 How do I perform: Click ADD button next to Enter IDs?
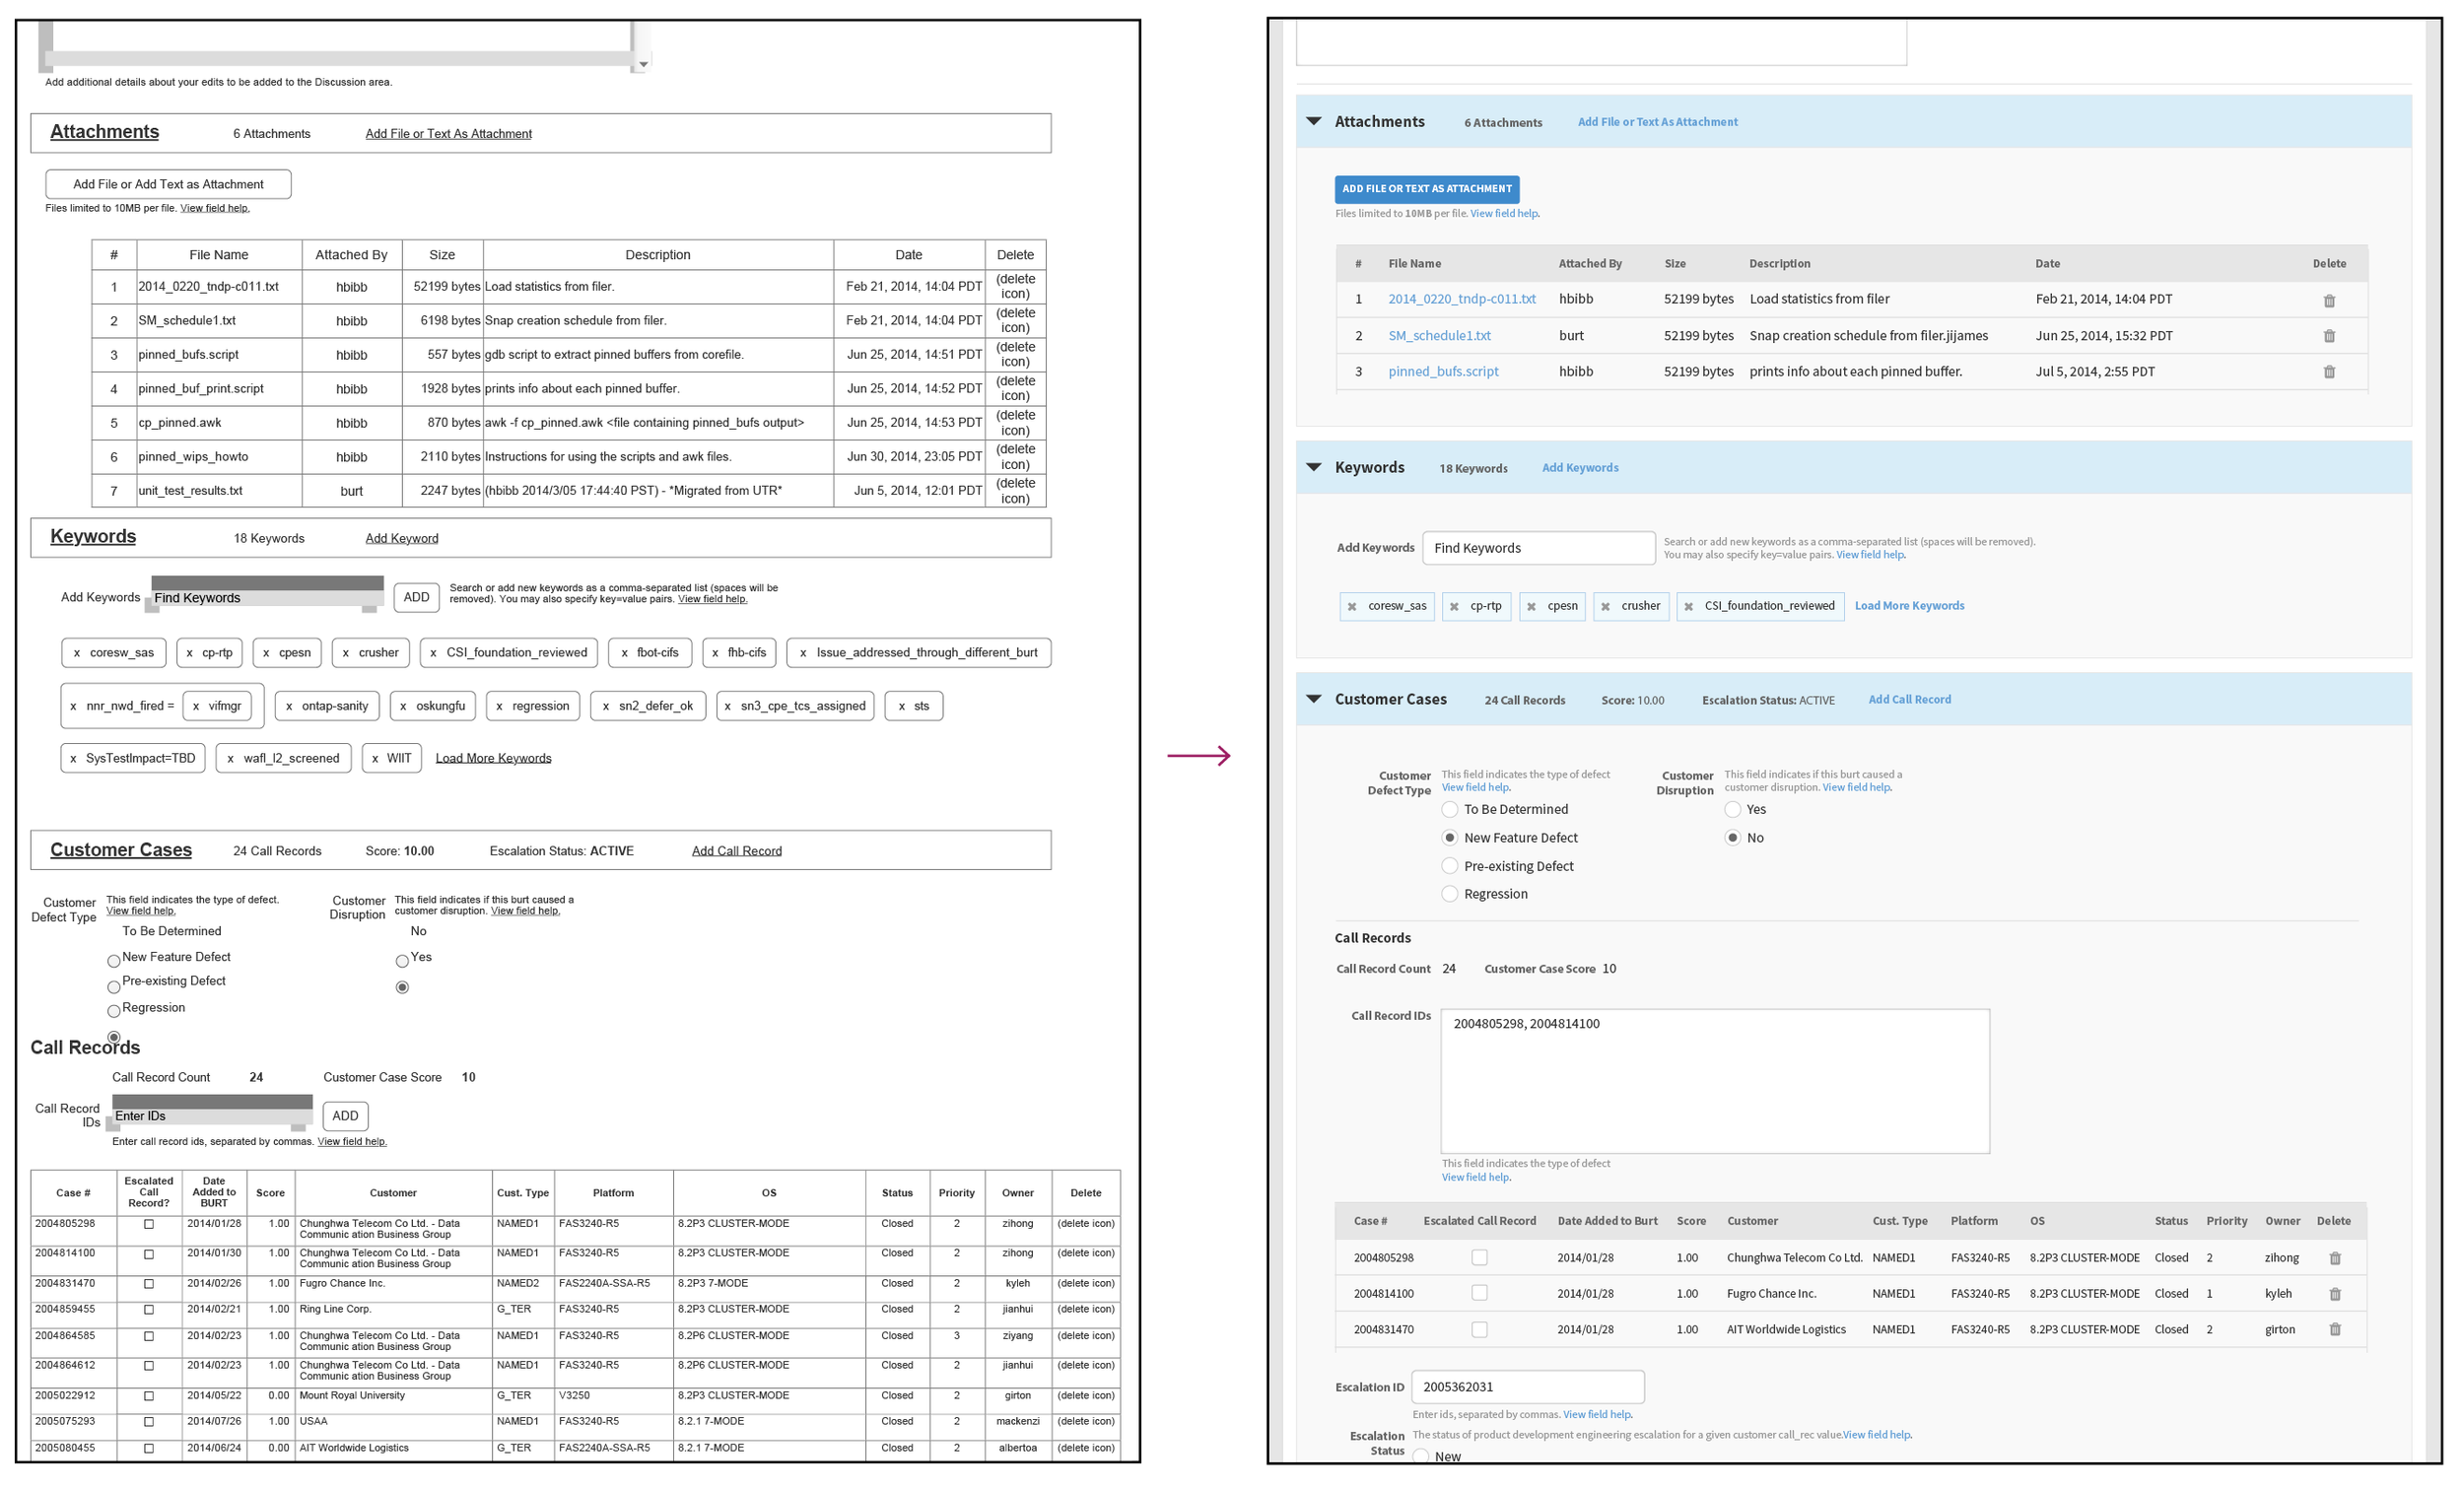click(345, 1116)
